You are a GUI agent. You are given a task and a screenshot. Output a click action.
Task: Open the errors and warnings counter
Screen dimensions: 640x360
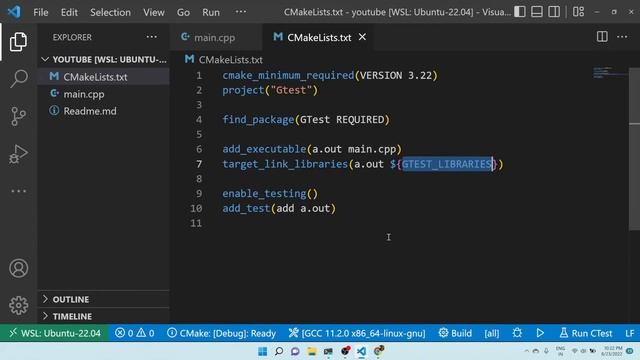pos(135,333)
